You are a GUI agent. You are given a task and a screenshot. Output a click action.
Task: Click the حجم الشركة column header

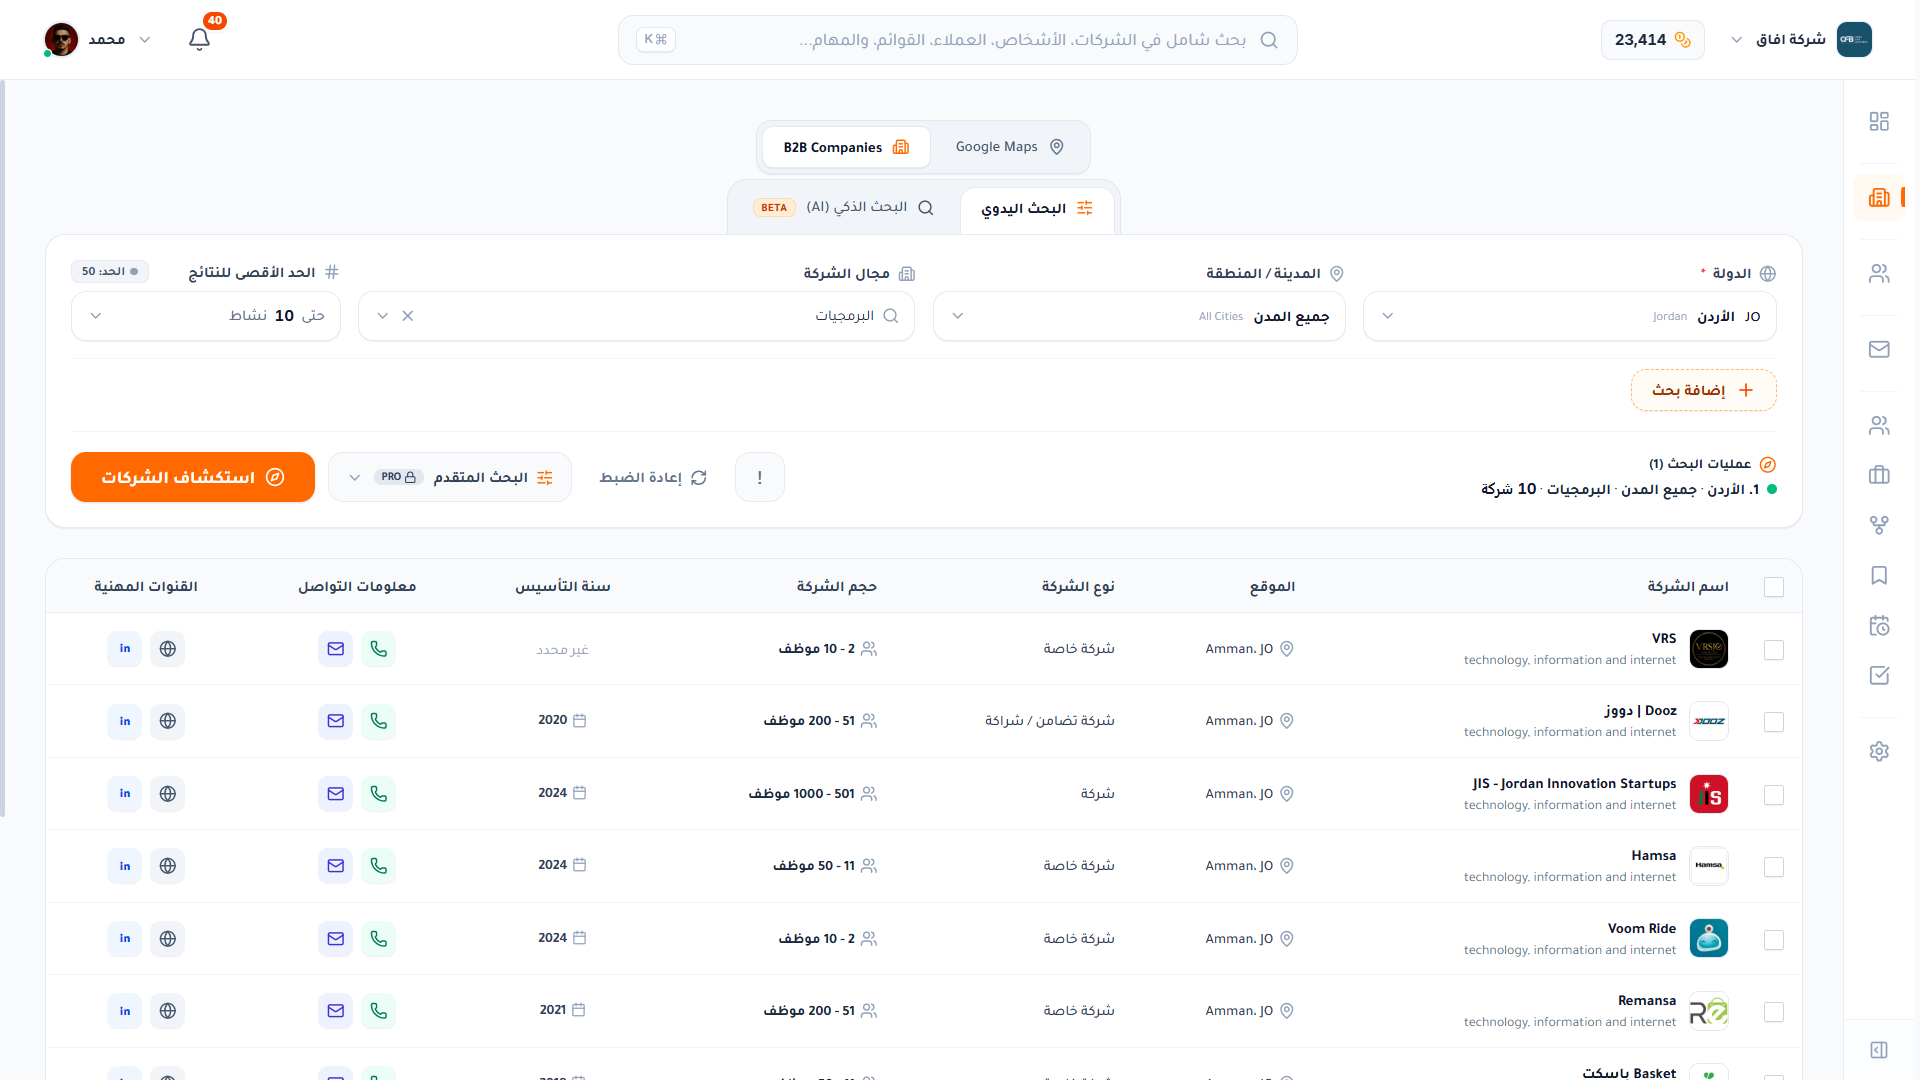(837, 586)
